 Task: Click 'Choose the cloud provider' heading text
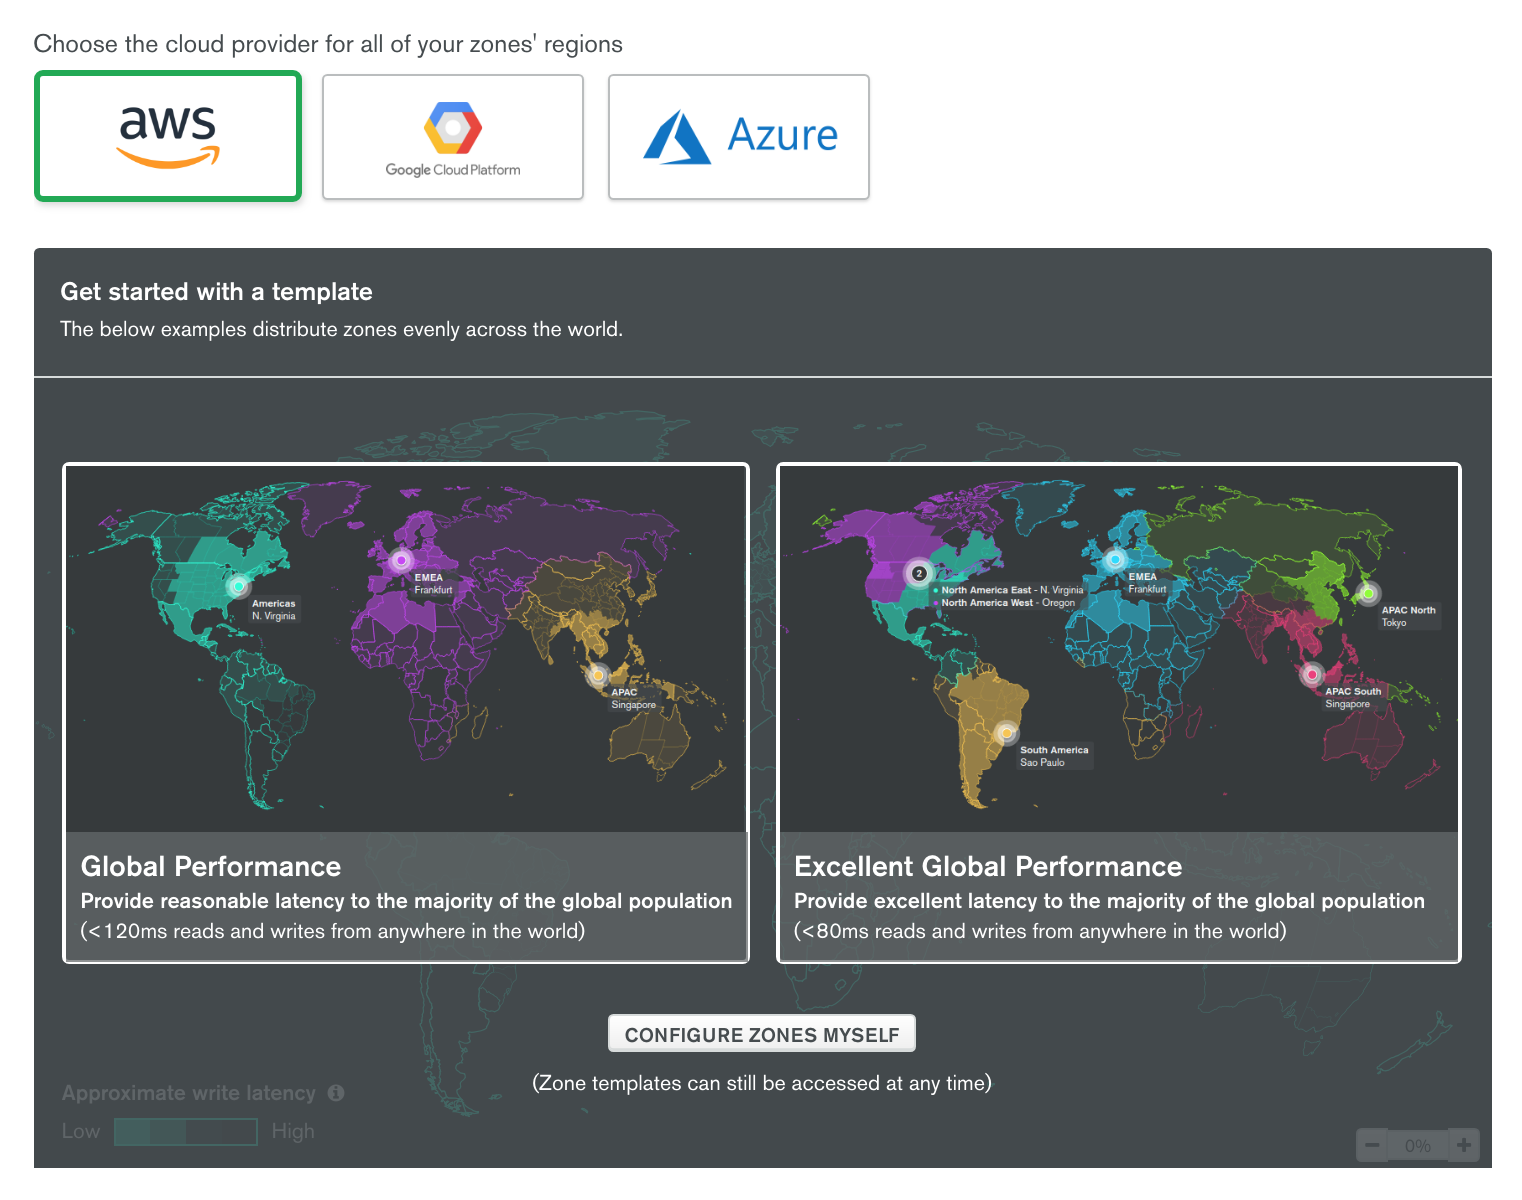[x=328, y=44]
